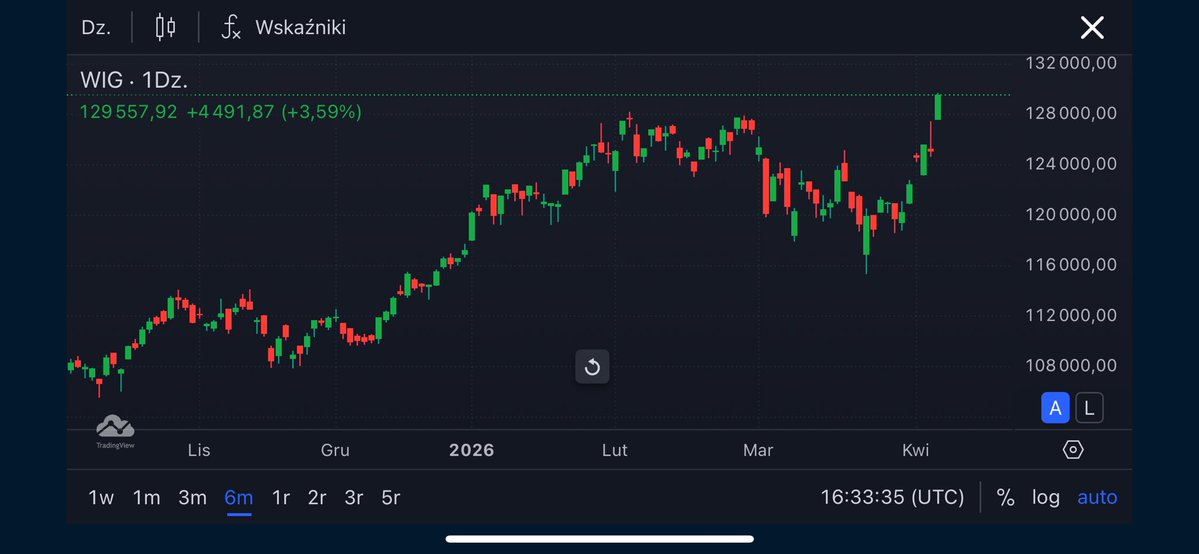Open the candlestick chart type selector
Viewport: 1199px width, 554px height.
click(165, 28)
